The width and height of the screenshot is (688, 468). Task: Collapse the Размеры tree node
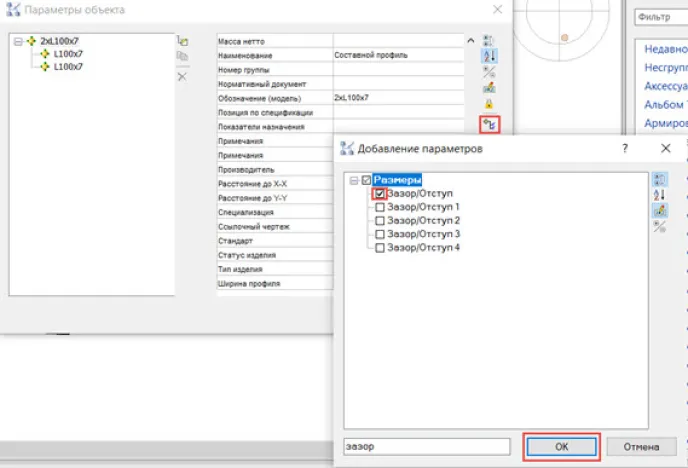[353, 180]
